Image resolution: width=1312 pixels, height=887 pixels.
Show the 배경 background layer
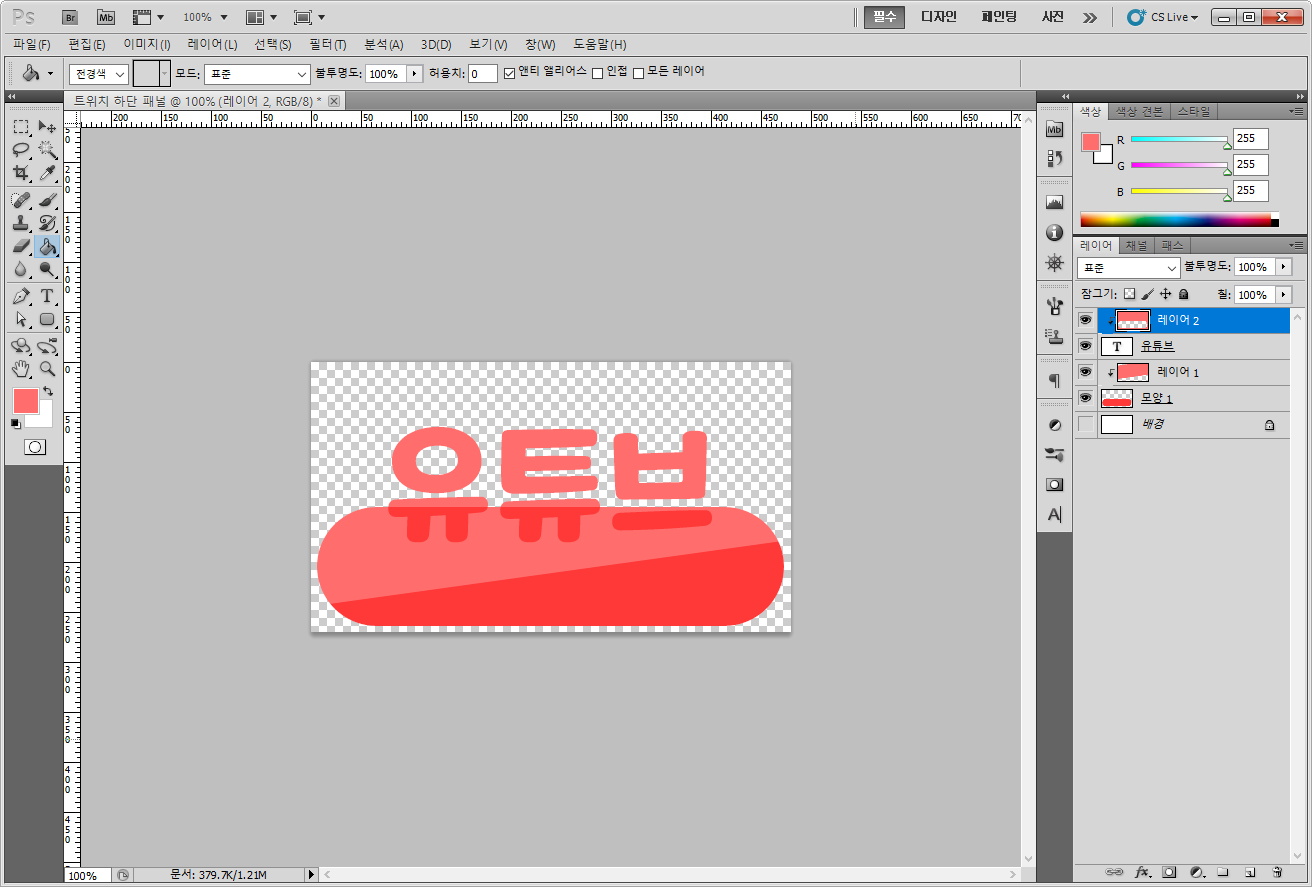(1085, 424)
